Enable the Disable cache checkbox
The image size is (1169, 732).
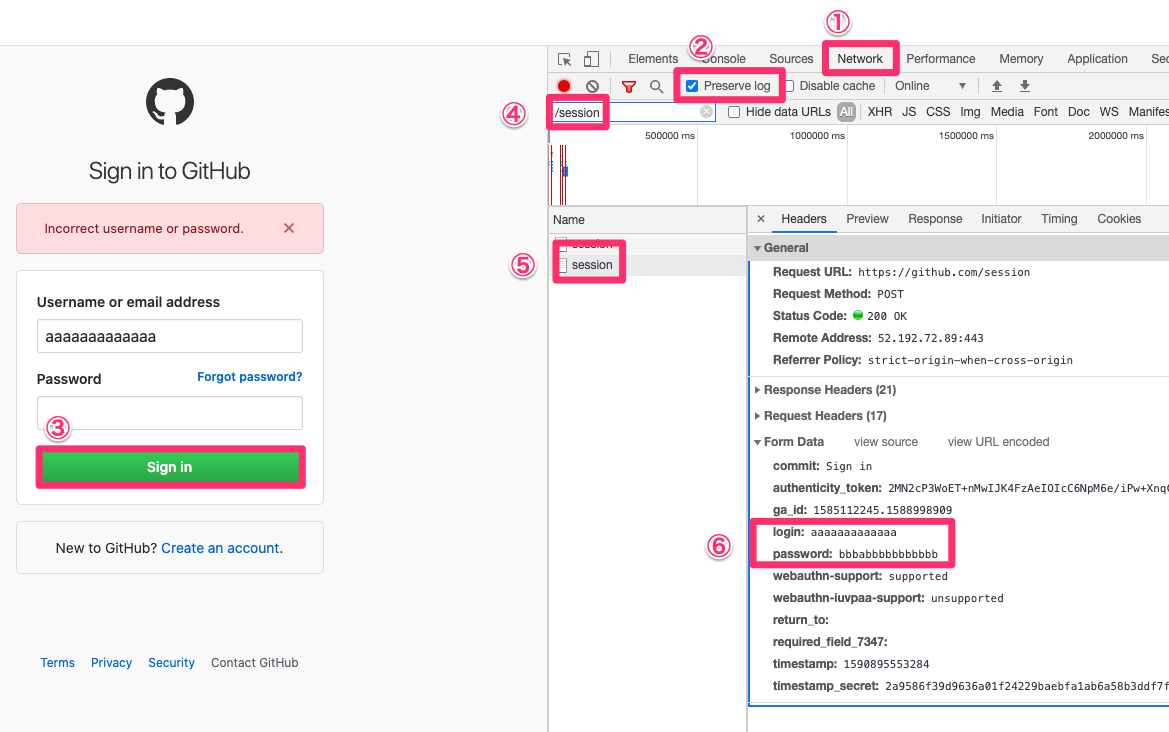tap(790, 86)
